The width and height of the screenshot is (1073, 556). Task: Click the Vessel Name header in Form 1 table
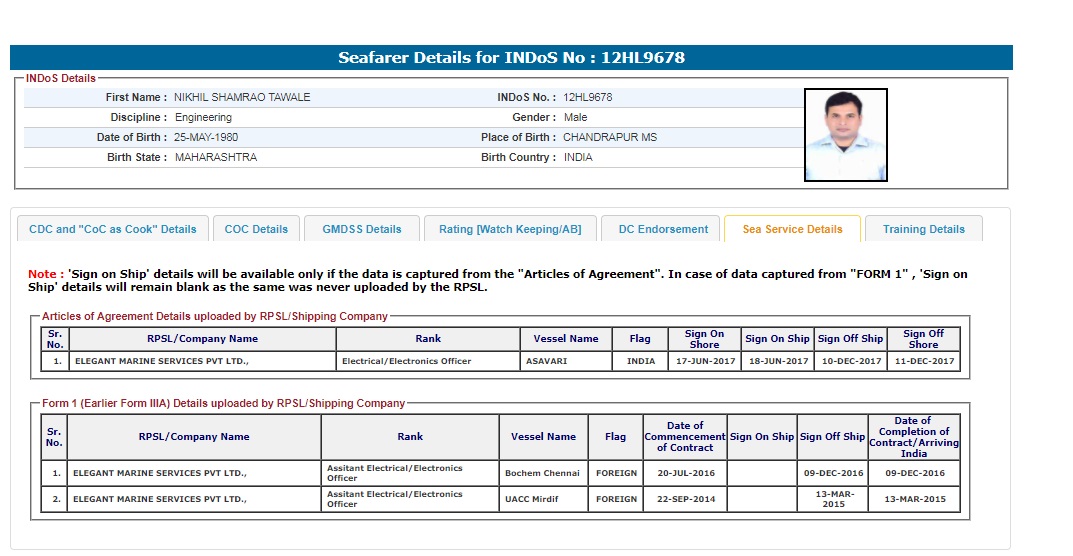tap(543, 437)
